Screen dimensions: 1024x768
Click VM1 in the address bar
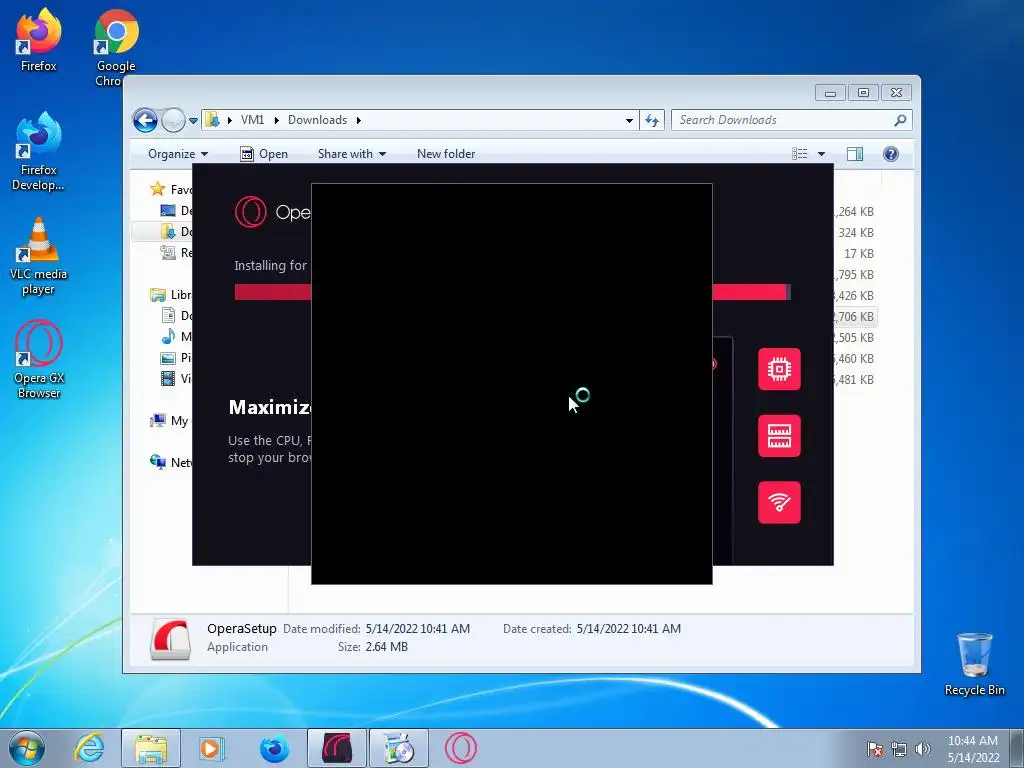coord(252,120)
